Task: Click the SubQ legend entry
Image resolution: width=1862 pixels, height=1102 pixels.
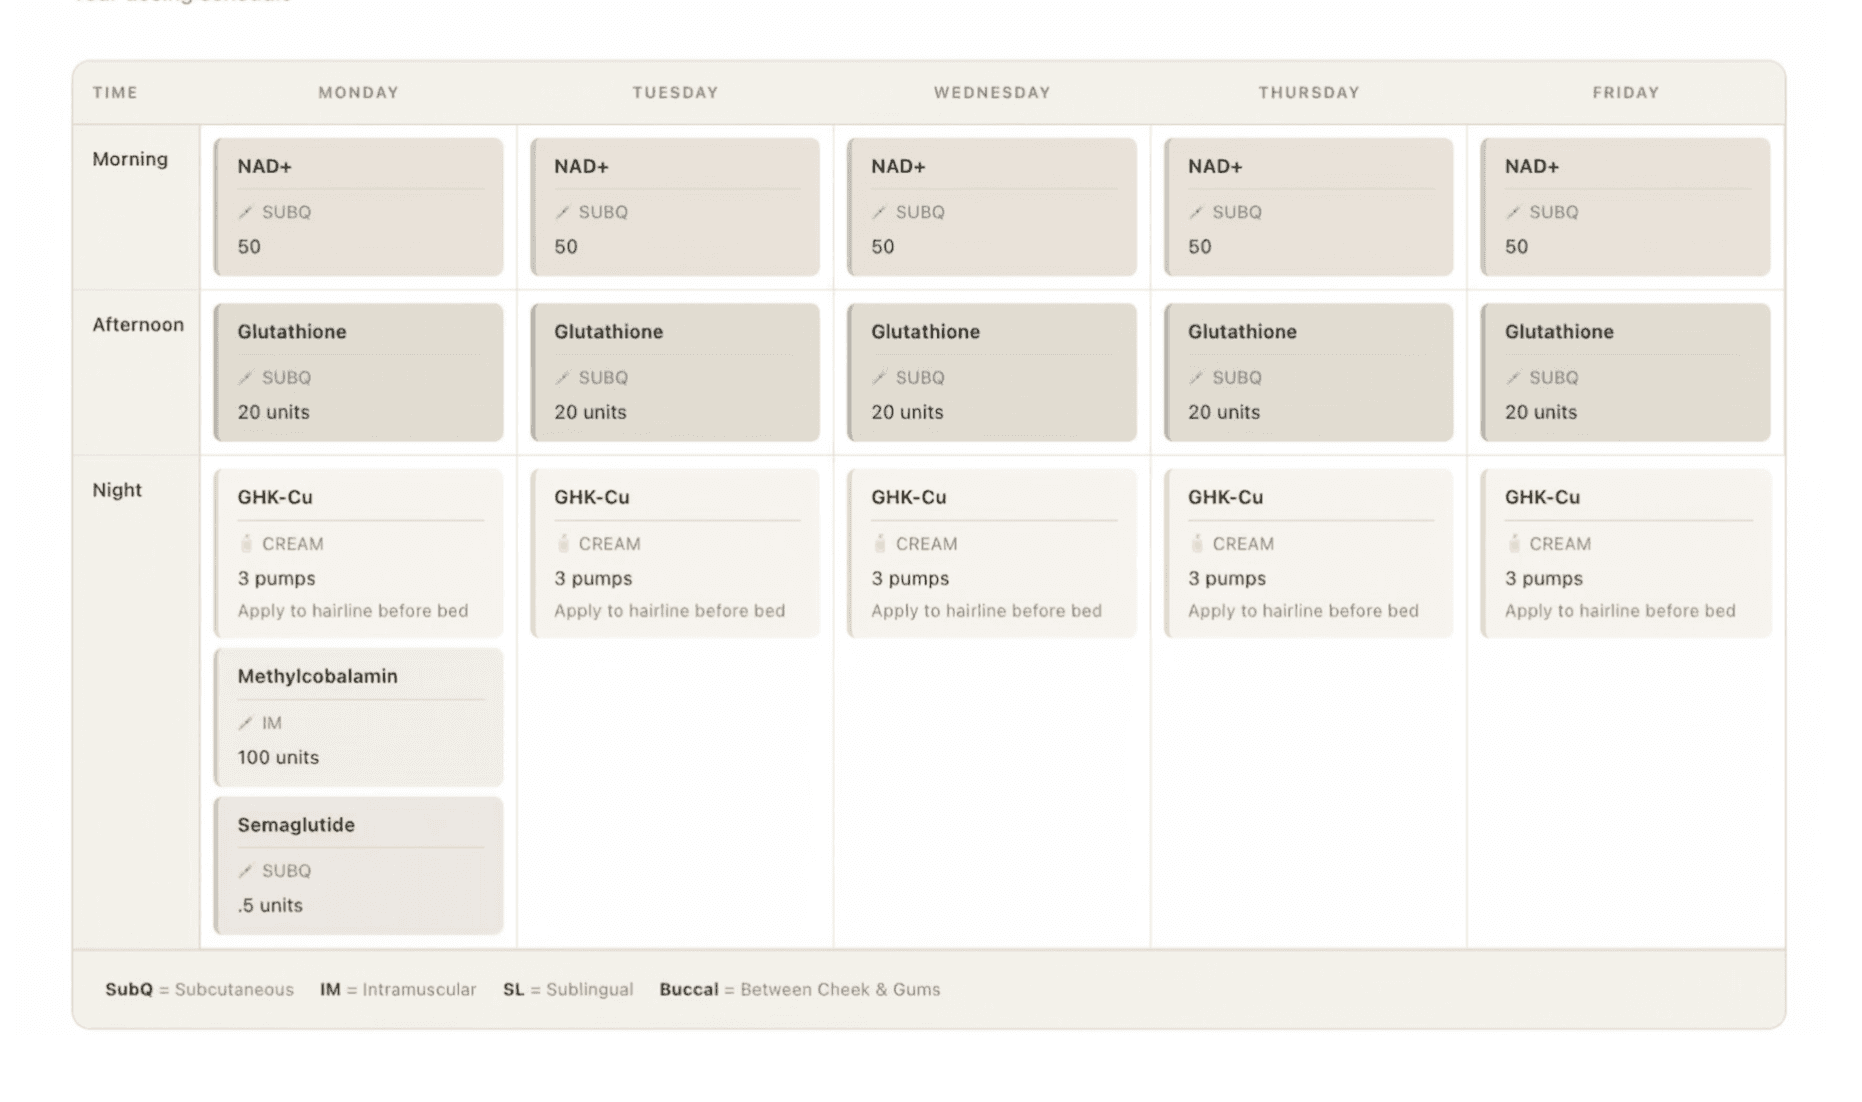Action: click(198, 989)
